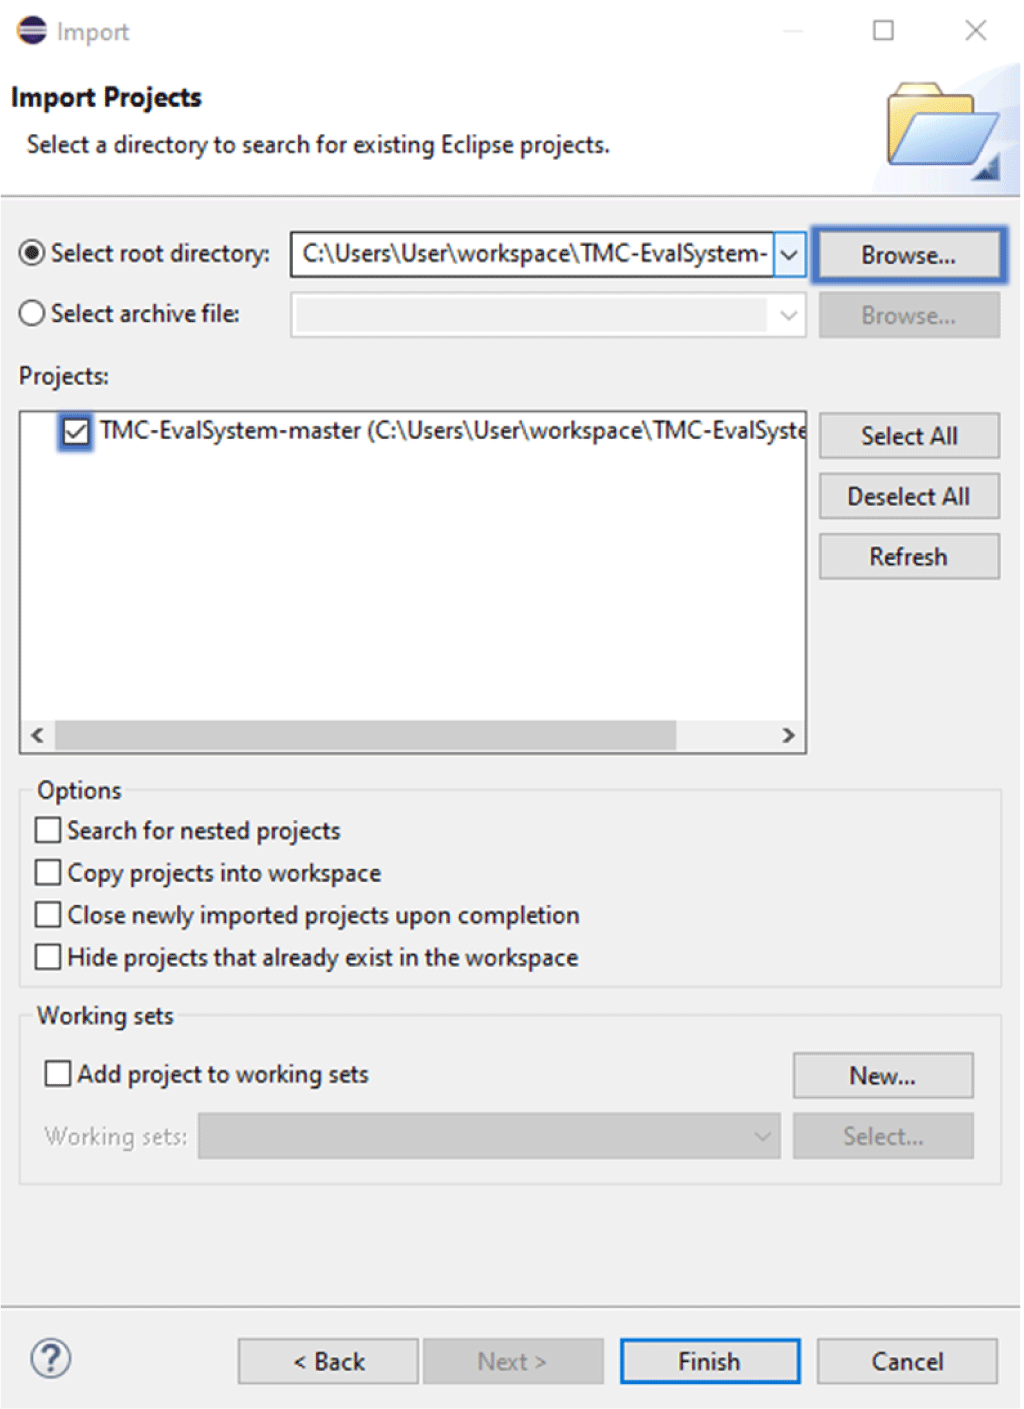Click the Select All button
This screenshot has height=1409, width=1024.
(x=908, y=436)
